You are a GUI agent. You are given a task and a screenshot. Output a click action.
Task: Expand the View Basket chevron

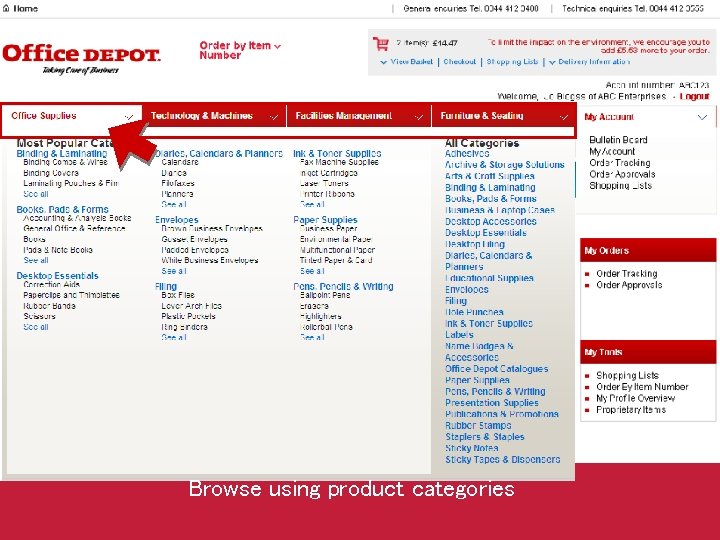[383, 62]
